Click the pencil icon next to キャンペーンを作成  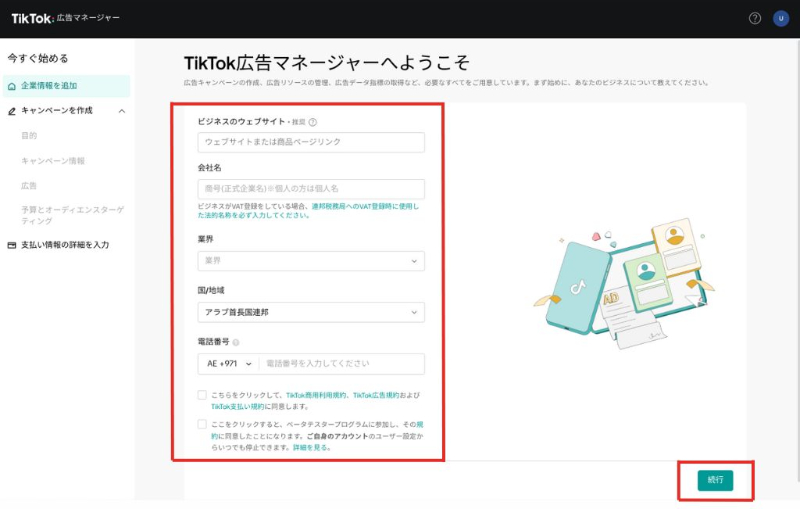pos(12,110)
